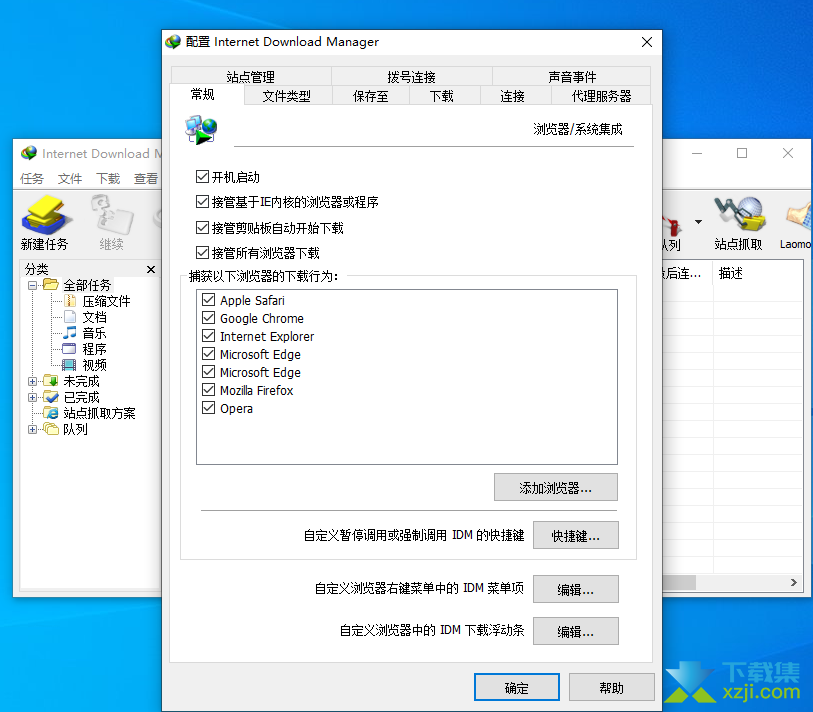The width and height of the screenshot is (813, 712).
Task: Uncheck the second Microsoft Edge entry
Action: point(208,372)
